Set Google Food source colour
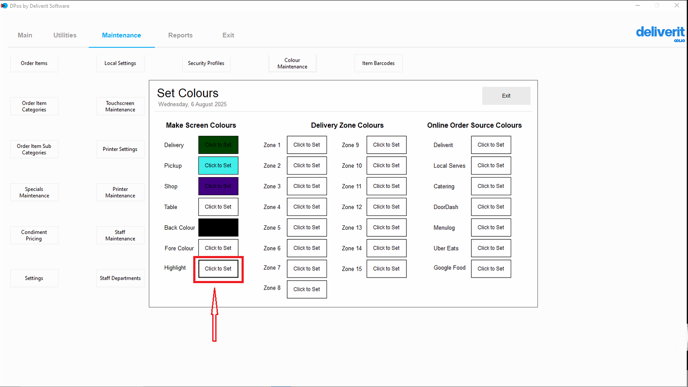 pos(491,269)
